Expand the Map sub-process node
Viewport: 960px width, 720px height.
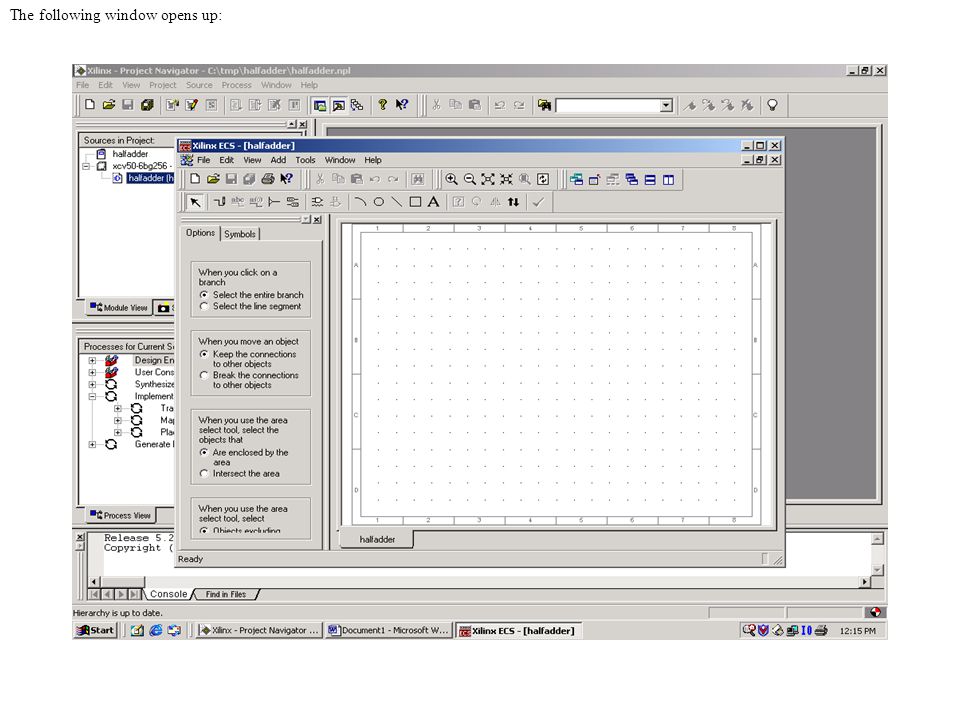coord(118,421)
